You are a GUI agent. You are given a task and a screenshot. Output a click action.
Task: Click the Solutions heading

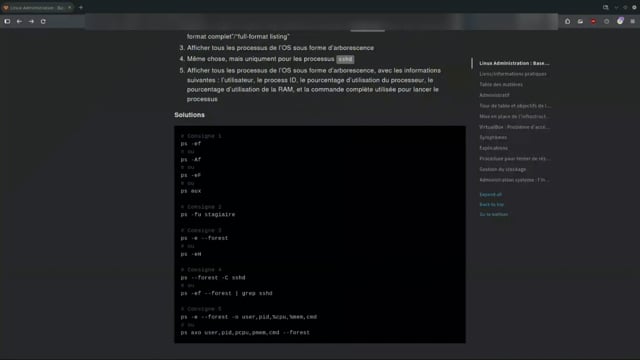click(x=189, y=115)
